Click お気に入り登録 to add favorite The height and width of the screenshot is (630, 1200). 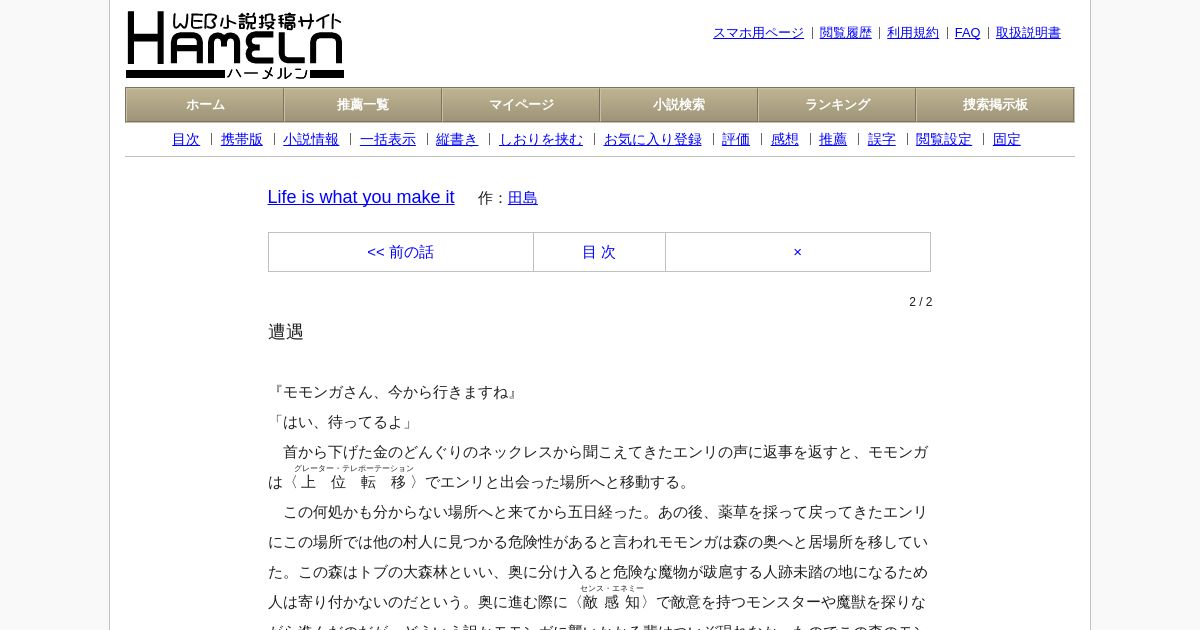(653, 139)
